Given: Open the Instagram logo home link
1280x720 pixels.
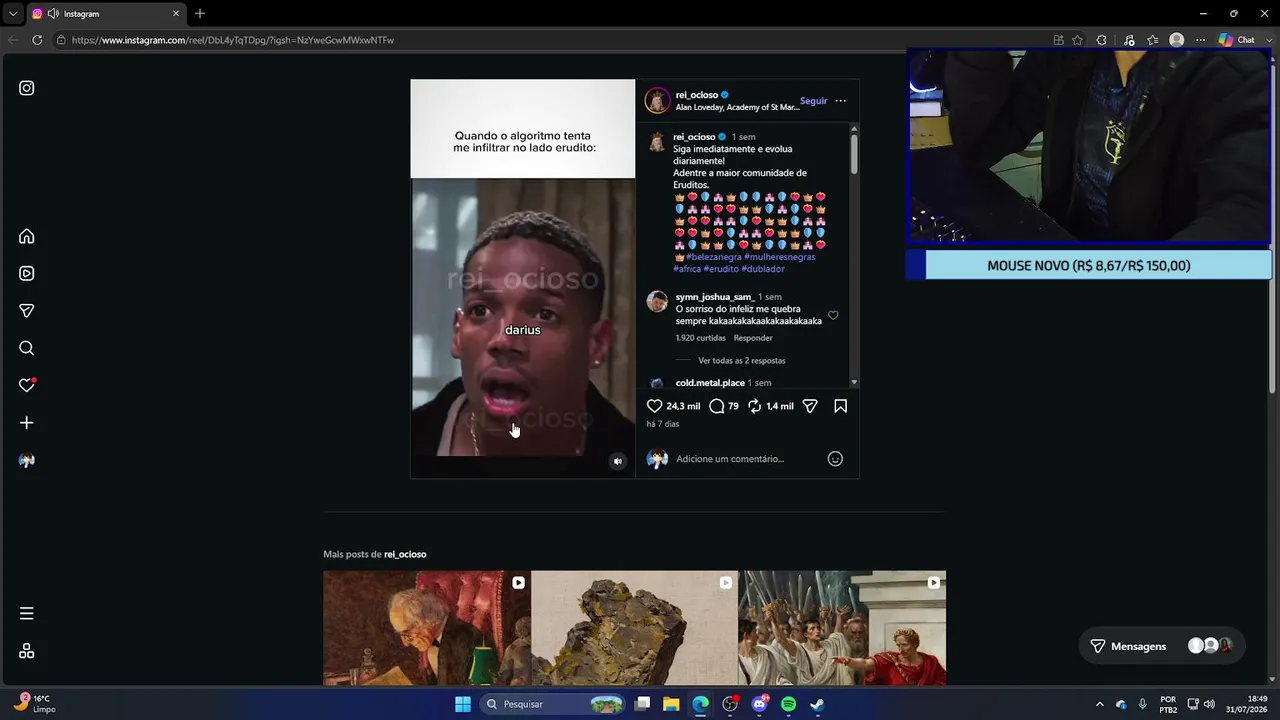Looking at the screenshot, I should (x=27, y=88).
